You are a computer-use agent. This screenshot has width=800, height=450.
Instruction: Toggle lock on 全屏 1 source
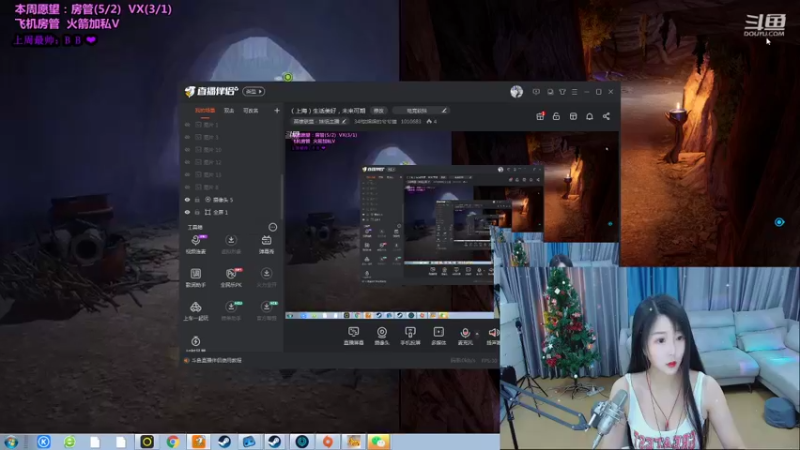[x=197, y=212]
